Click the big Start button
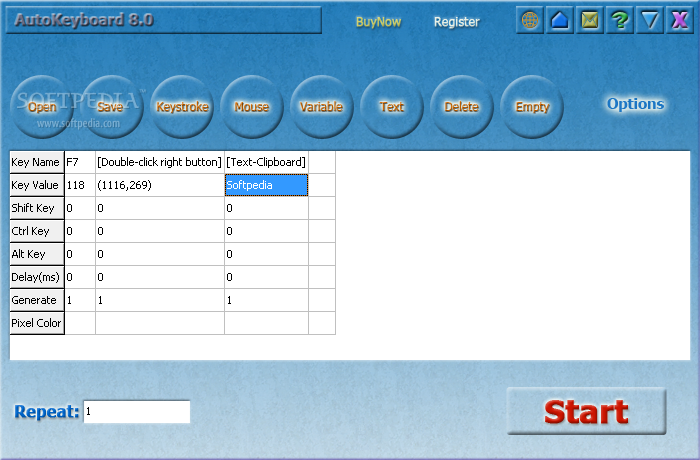 point(587,411)
